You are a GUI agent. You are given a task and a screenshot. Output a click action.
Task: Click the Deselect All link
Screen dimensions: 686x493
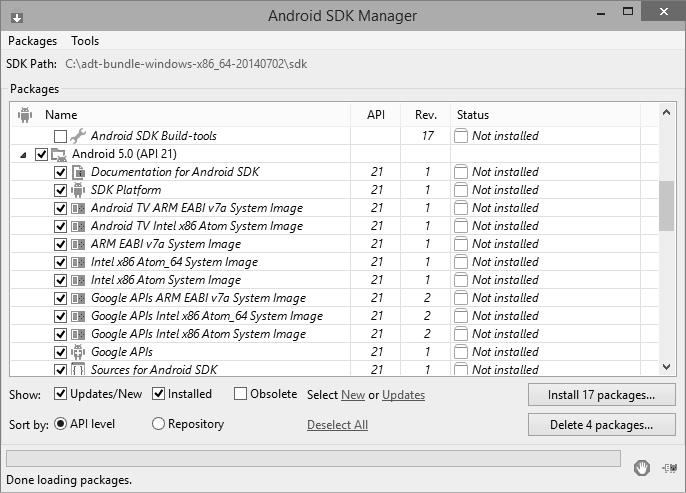337,425
